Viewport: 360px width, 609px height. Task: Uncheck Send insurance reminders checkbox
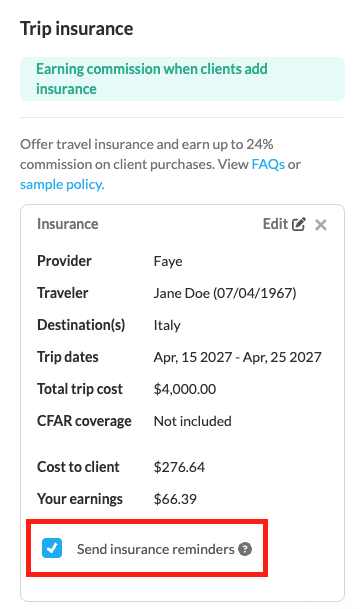tap(52, 548)
